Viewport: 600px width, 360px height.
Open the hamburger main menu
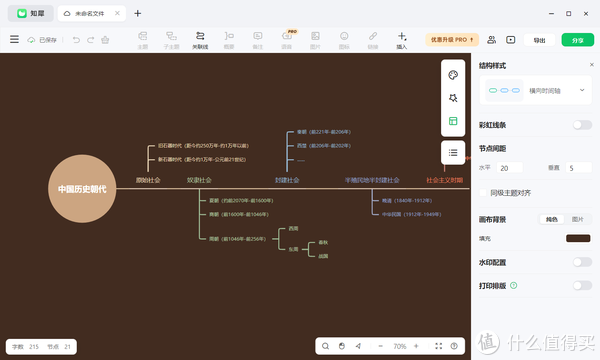click(x=14, y=39)
